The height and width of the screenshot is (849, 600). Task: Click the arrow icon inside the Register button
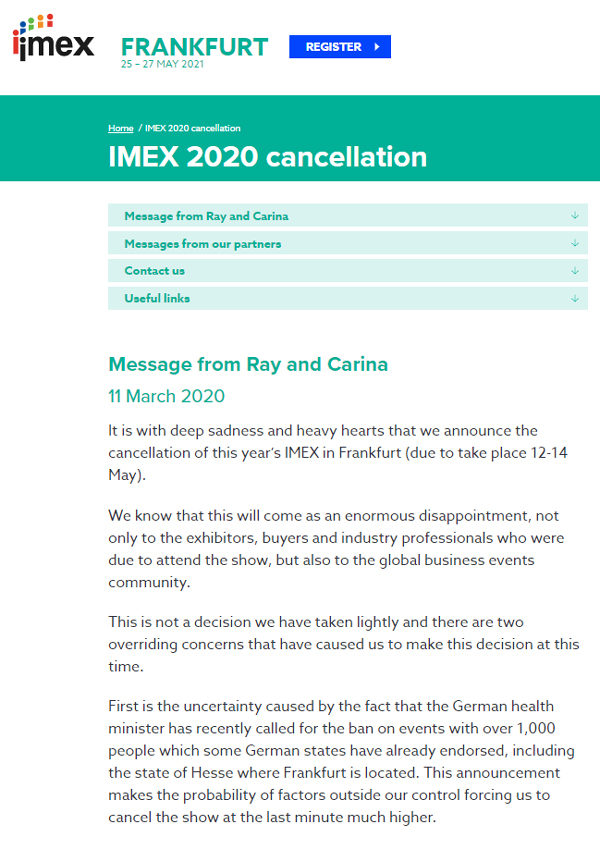click(x=376, y=47)
